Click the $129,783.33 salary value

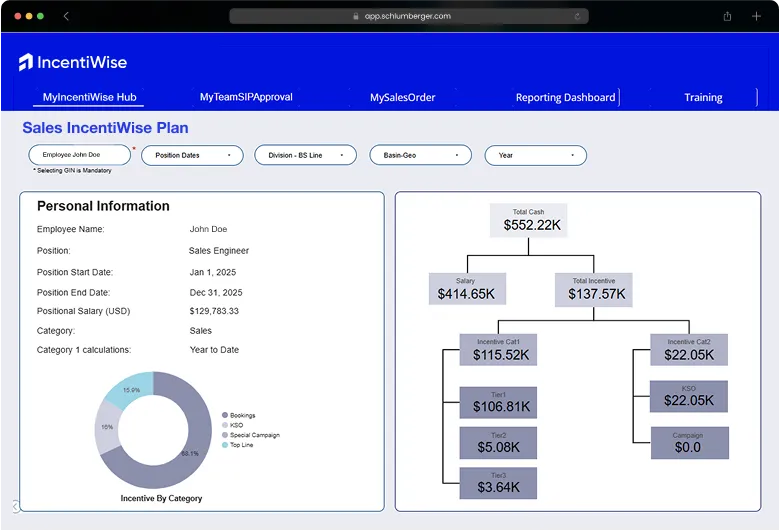214,311
